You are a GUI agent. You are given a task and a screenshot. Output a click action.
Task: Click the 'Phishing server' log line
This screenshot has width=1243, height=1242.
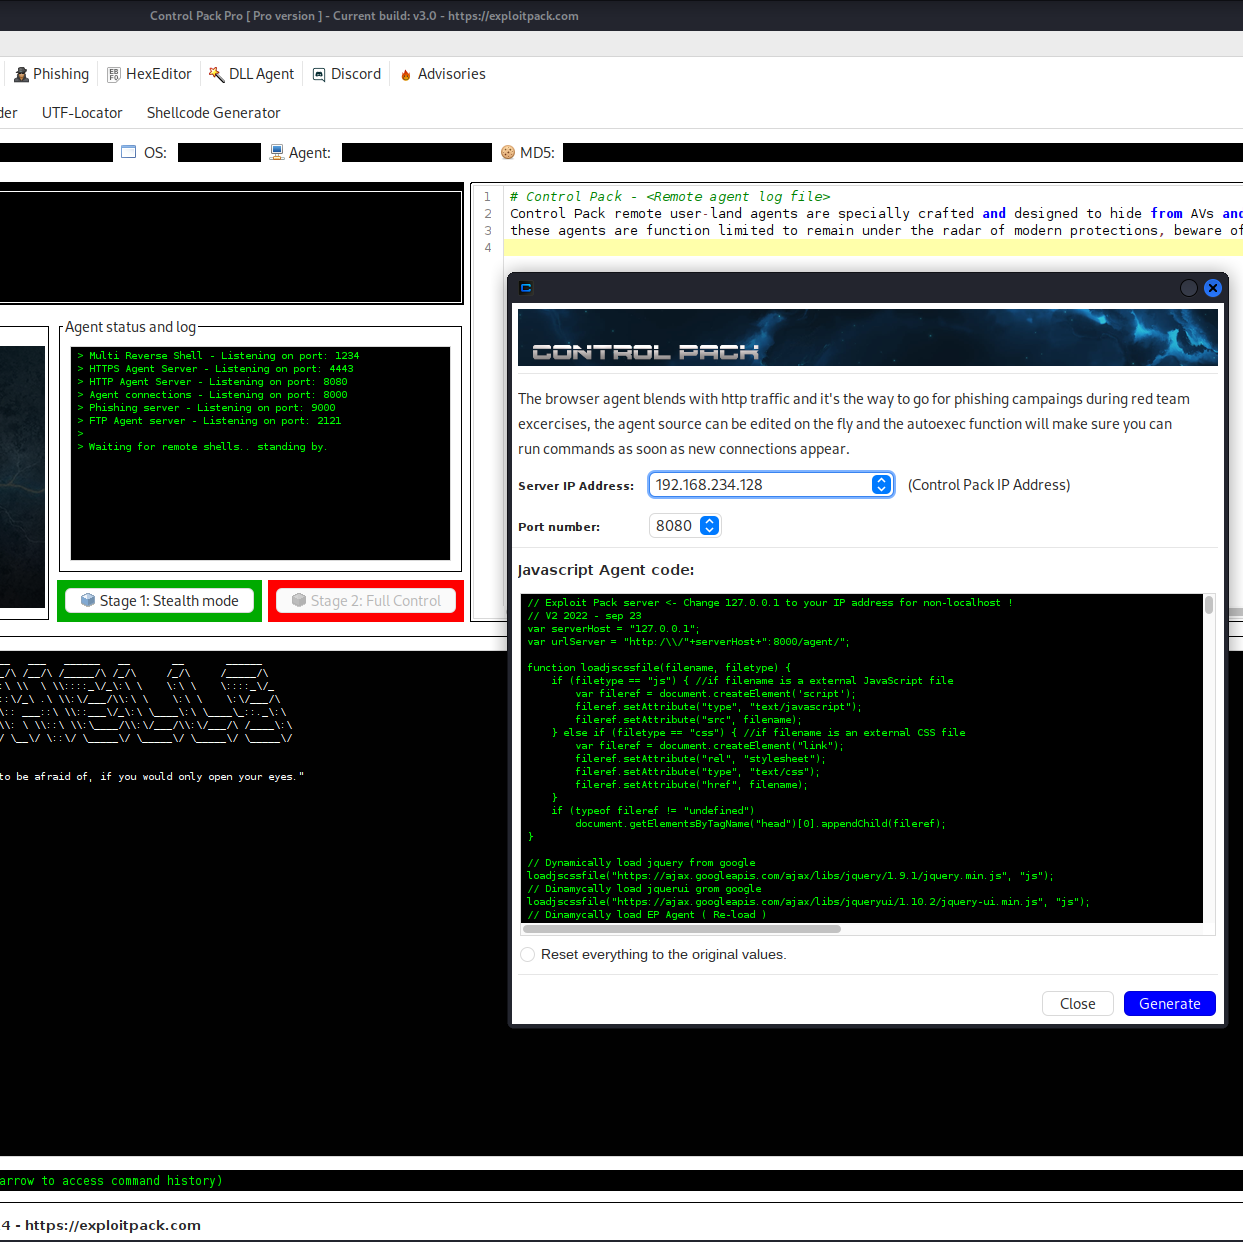(x=206, y=408)
